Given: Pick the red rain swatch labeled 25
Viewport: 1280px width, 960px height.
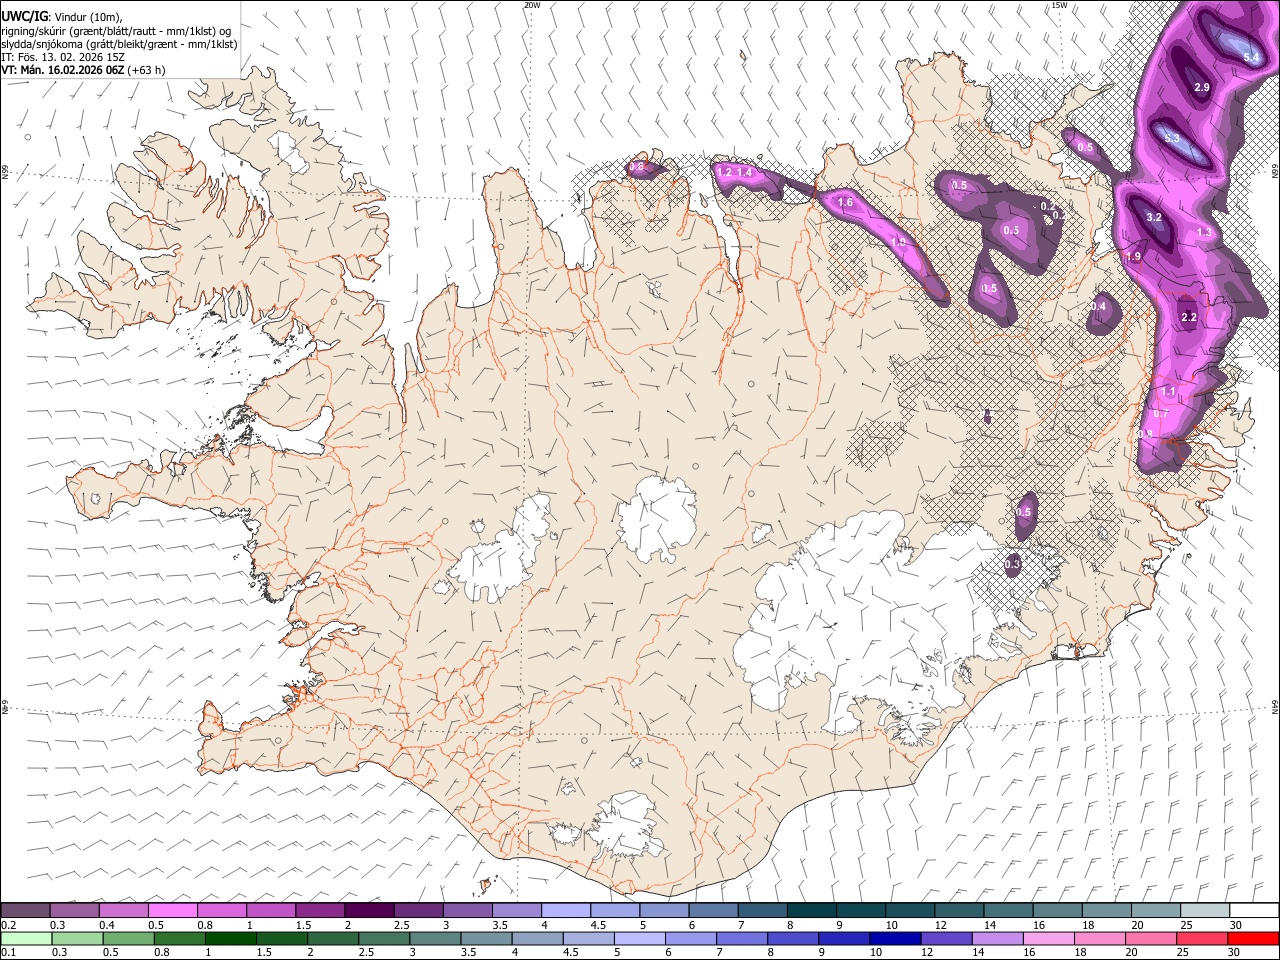Looking at the screenshot, I should pos(1200,938).
